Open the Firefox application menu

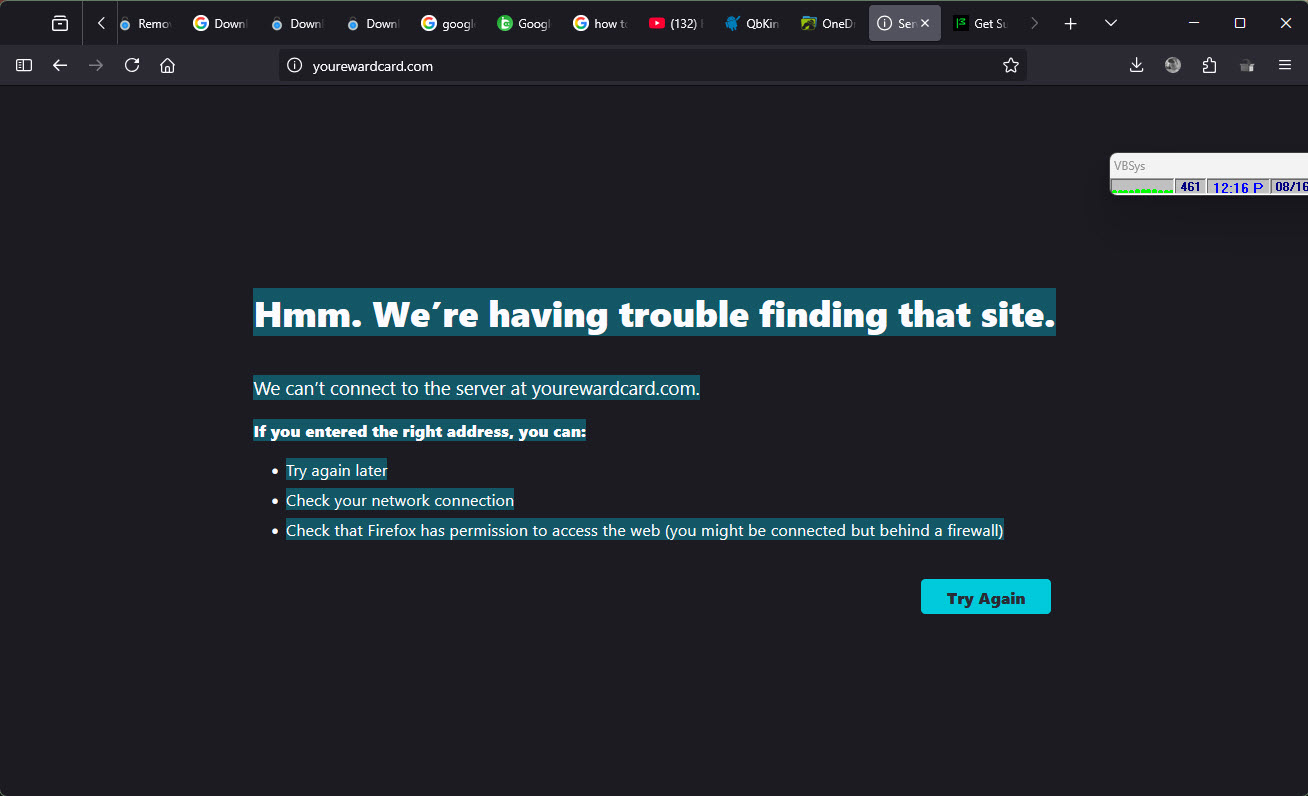click(1285, 65)
